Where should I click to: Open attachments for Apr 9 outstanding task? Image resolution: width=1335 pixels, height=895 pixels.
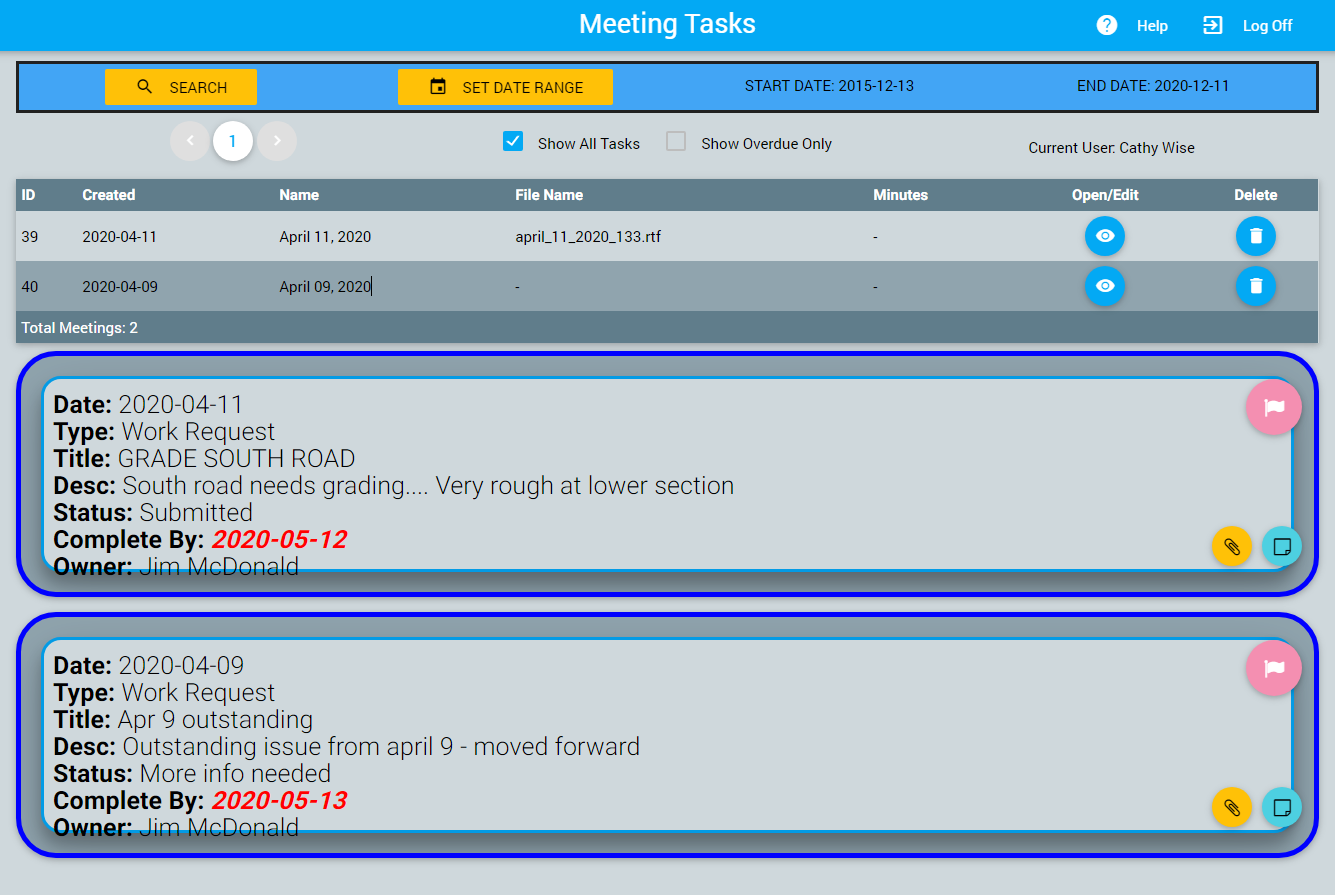tap(1232, 808)
